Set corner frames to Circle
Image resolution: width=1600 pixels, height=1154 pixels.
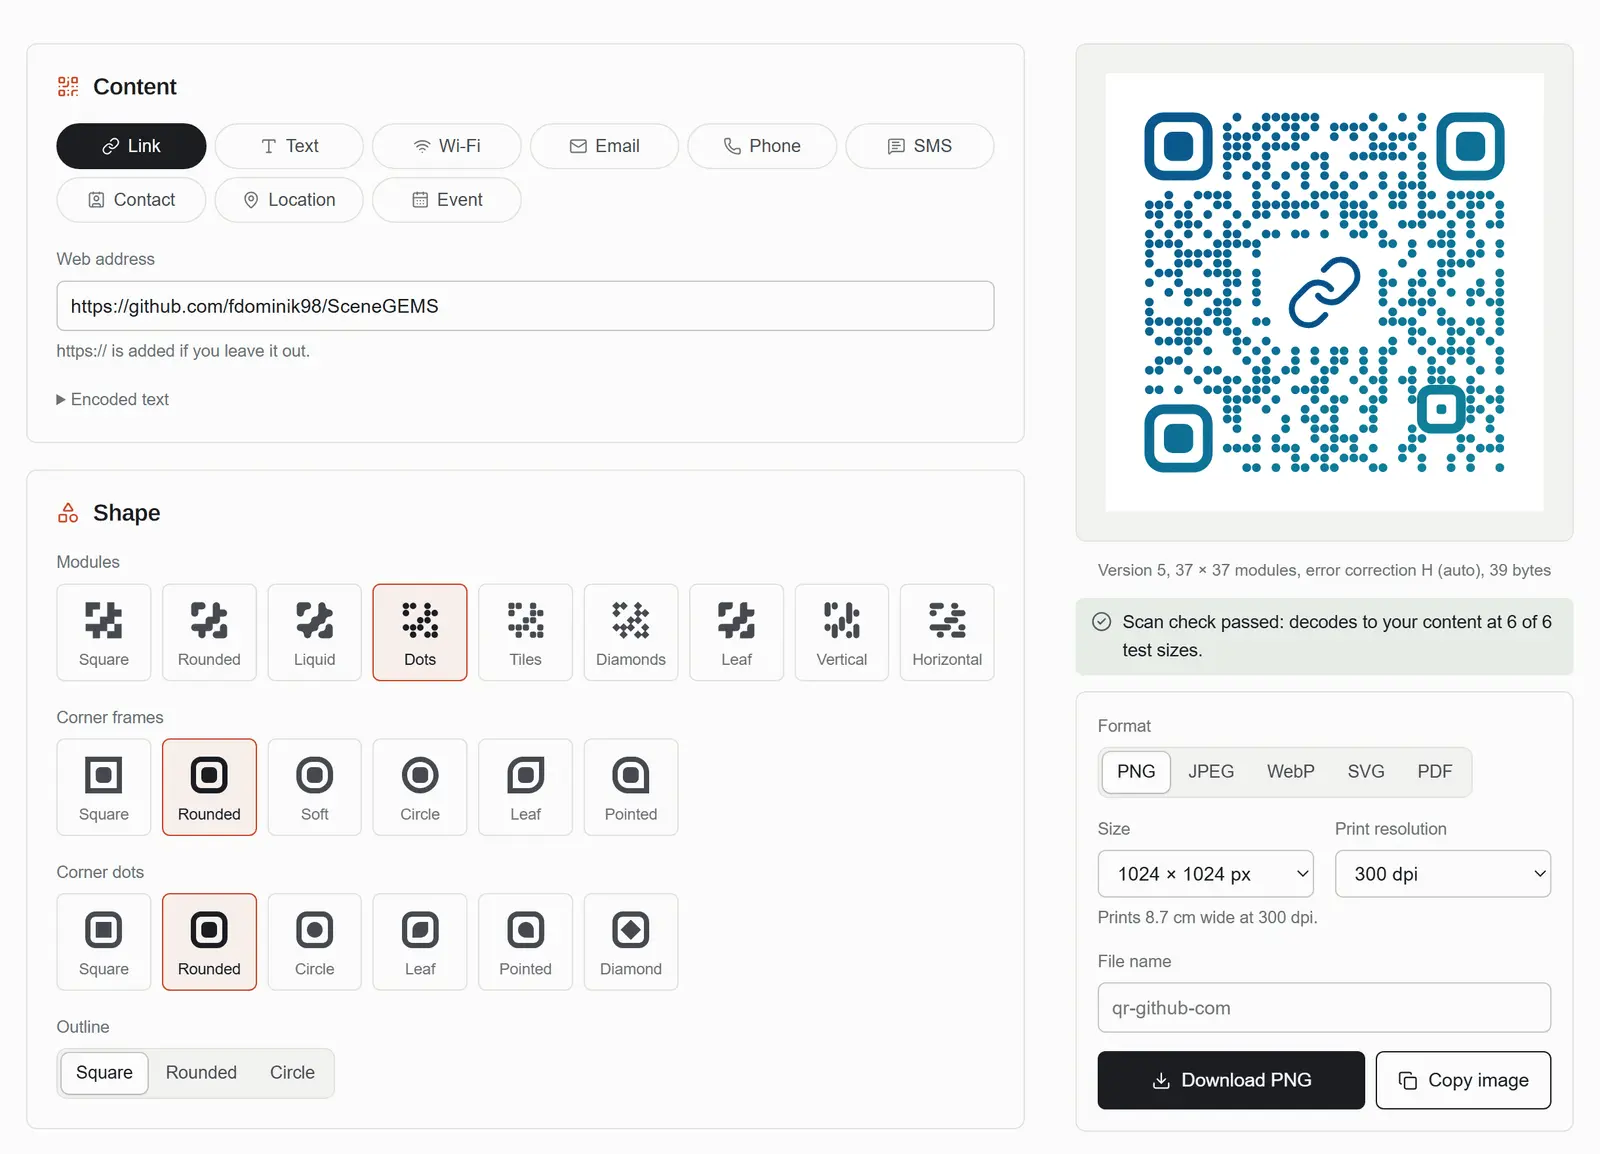click(420, 787)
